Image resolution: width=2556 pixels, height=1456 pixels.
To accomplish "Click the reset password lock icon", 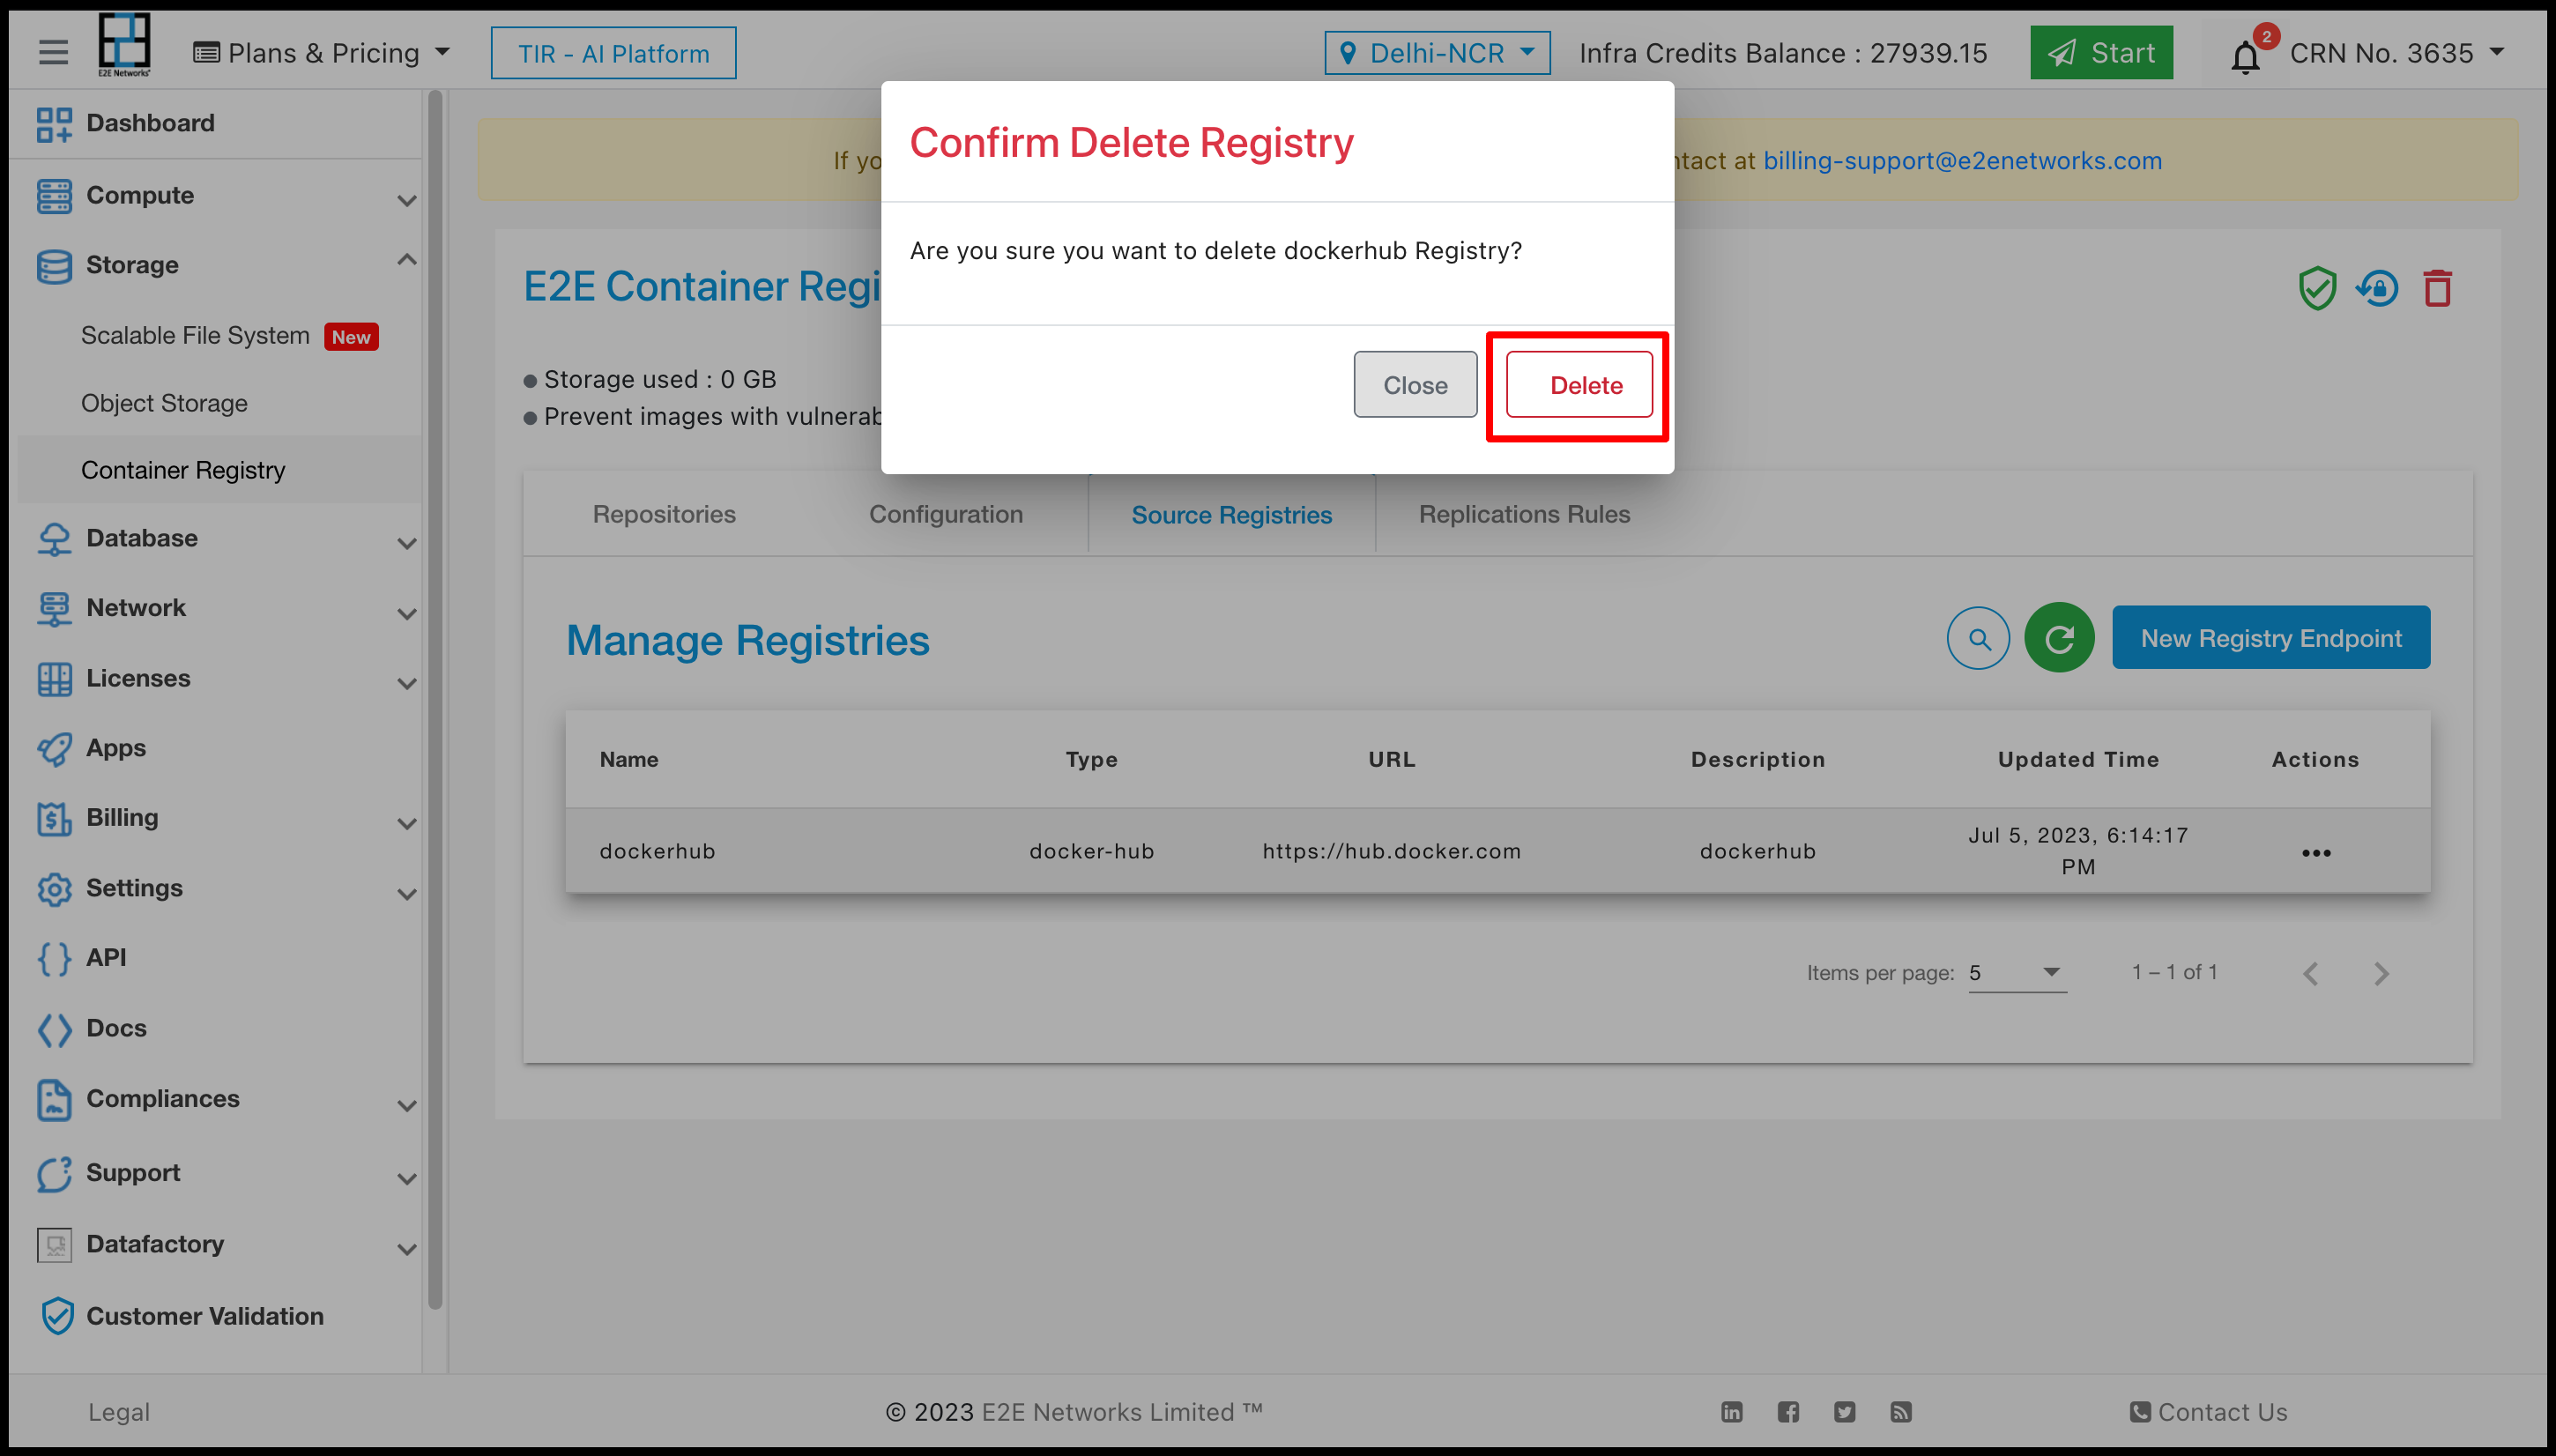I will 2377,289.
